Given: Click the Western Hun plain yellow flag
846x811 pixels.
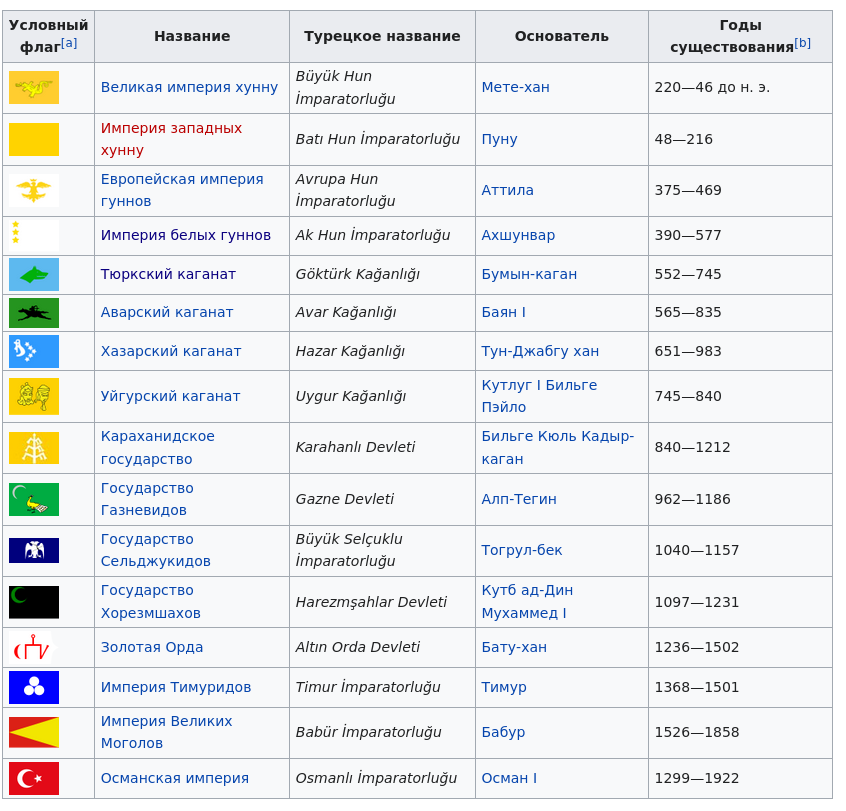Looking at the screenshot, I should [x=34, y=139].
